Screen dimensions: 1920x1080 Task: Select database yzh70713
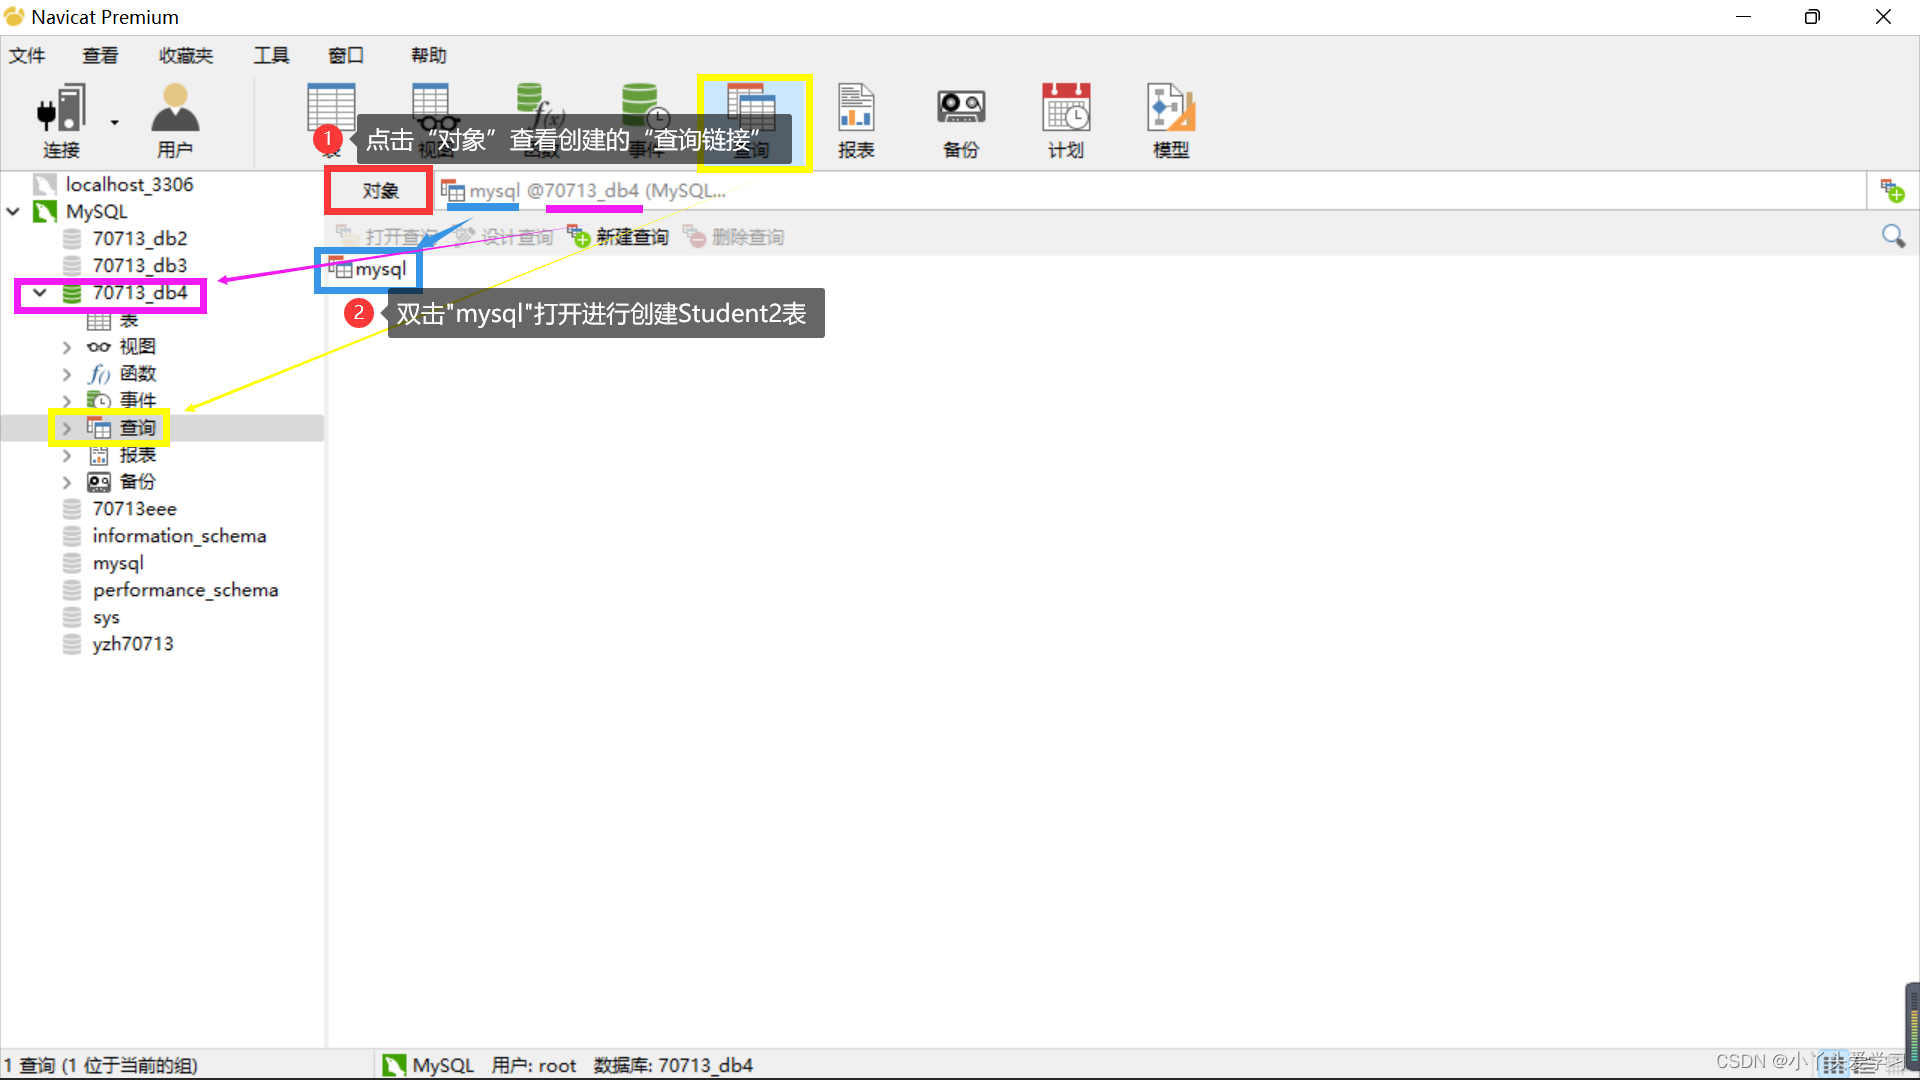(x=133, y=644)
